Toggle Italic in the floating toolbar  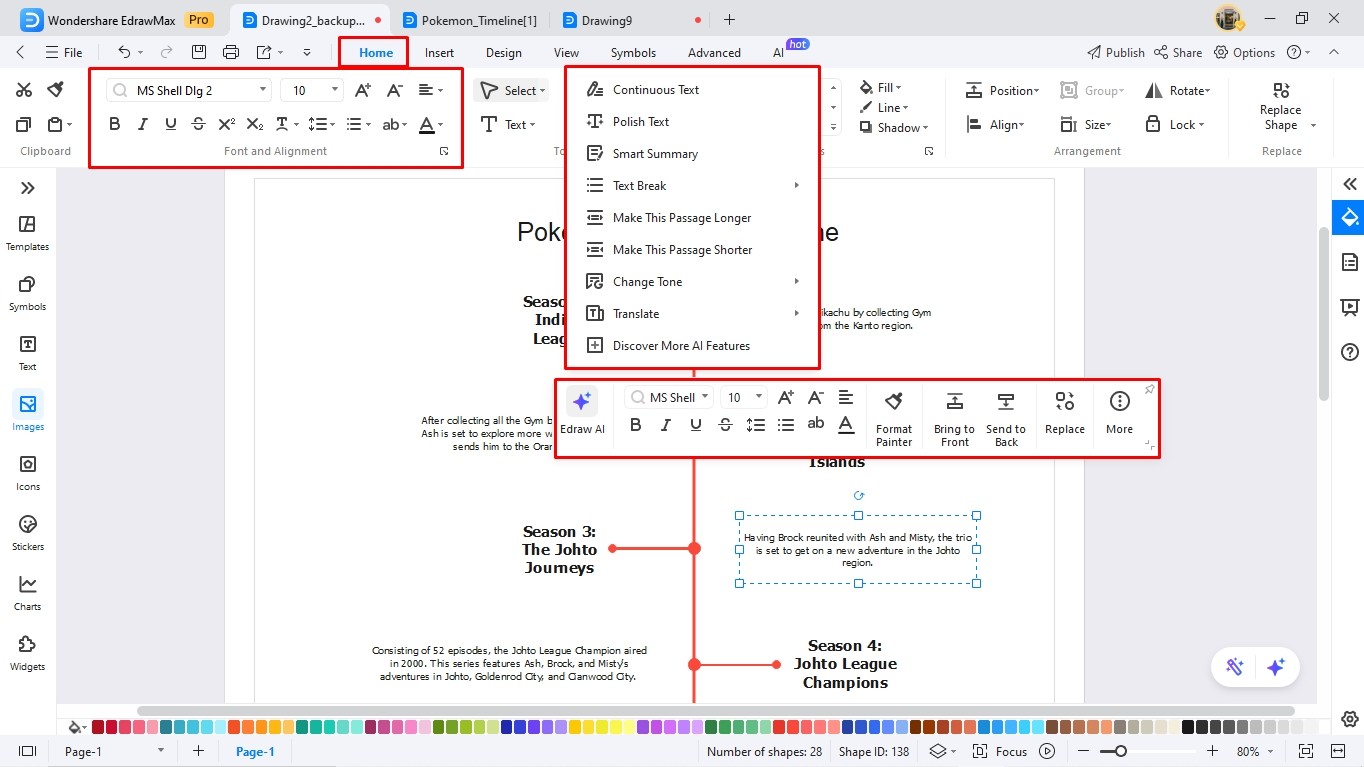coord(666,425)
